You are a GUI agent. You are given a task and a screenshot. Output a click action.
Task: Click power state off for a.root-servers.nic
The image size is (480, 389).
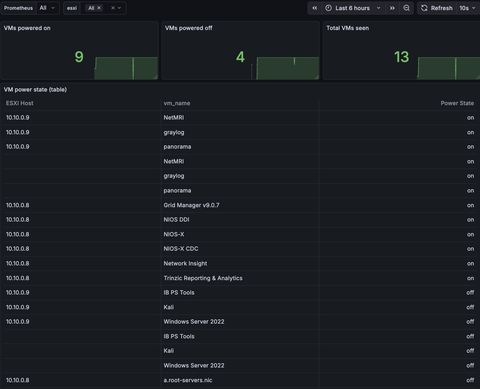pyautogui.click(x=470, y=380)
